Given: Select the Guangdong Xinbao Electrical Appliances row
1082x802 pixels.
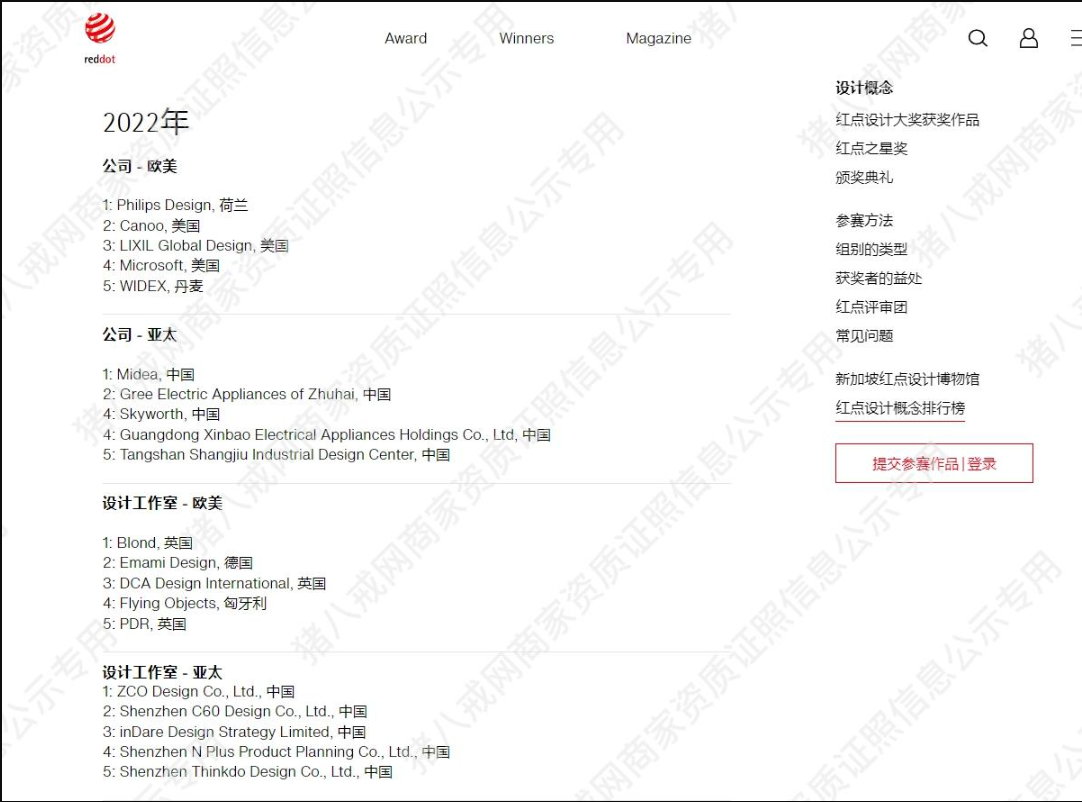Looking at the screenshot, I should [326, 435].
